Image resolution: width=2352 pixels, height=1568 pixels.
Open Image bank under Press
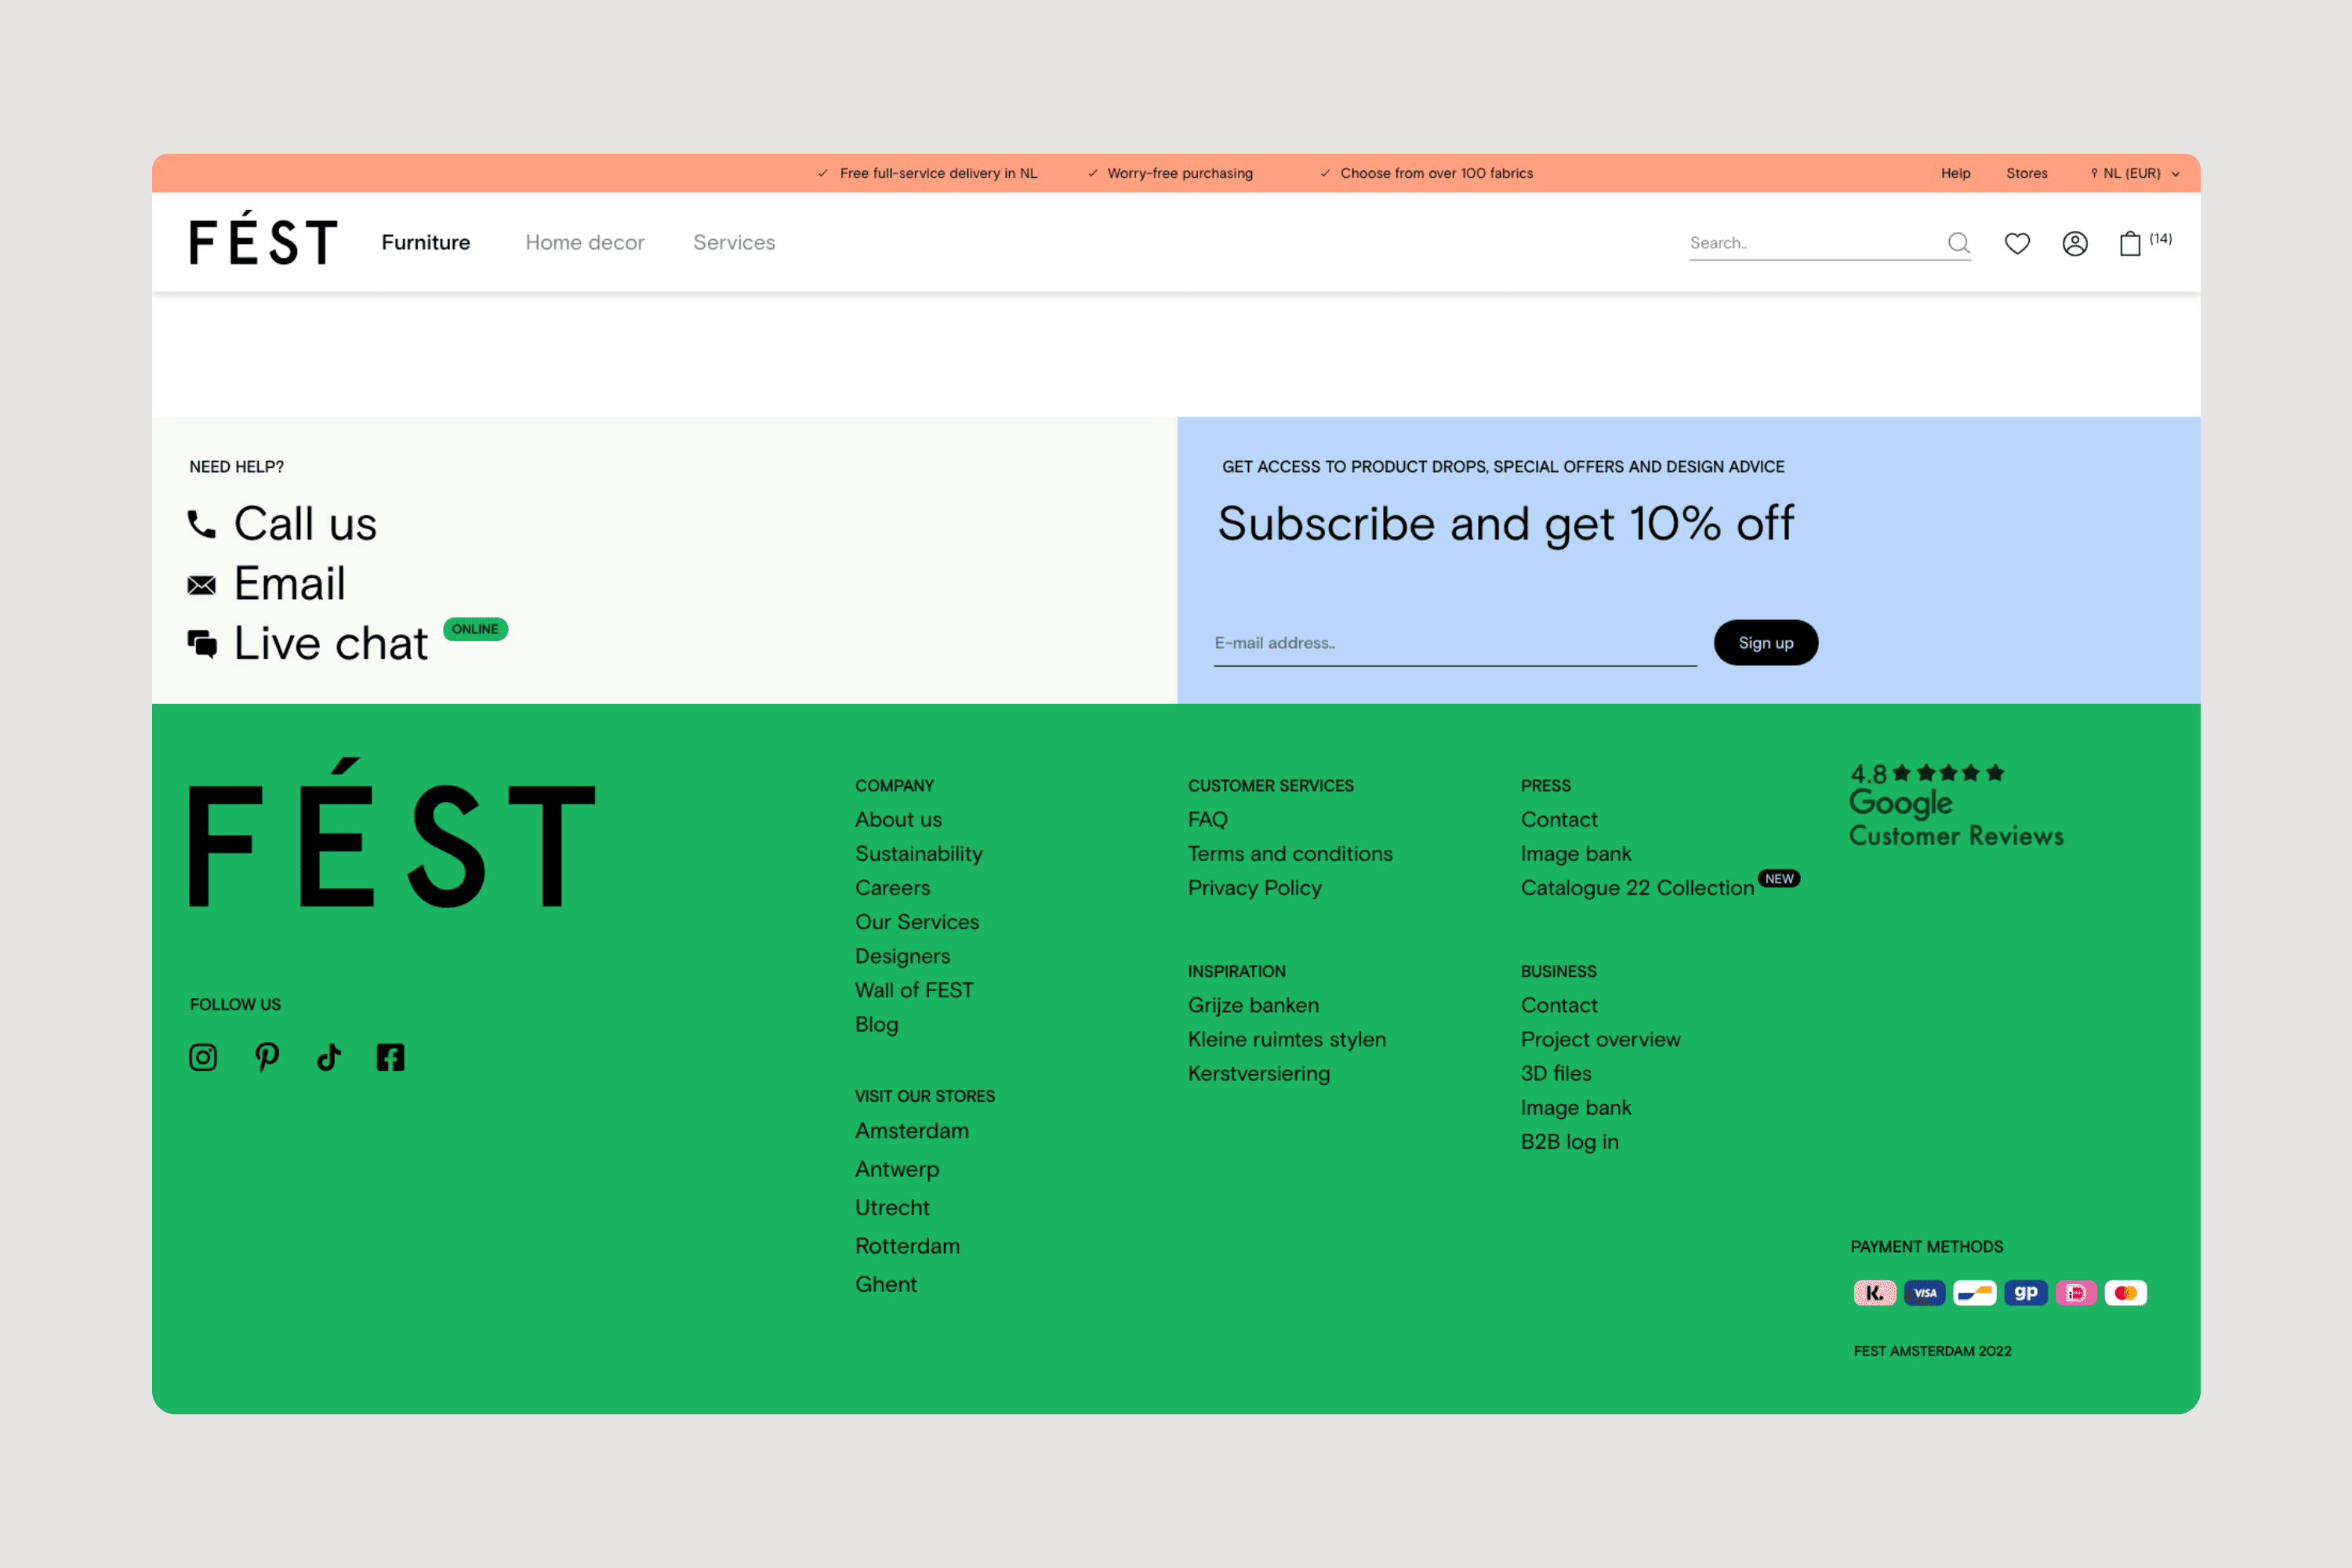1575,854
